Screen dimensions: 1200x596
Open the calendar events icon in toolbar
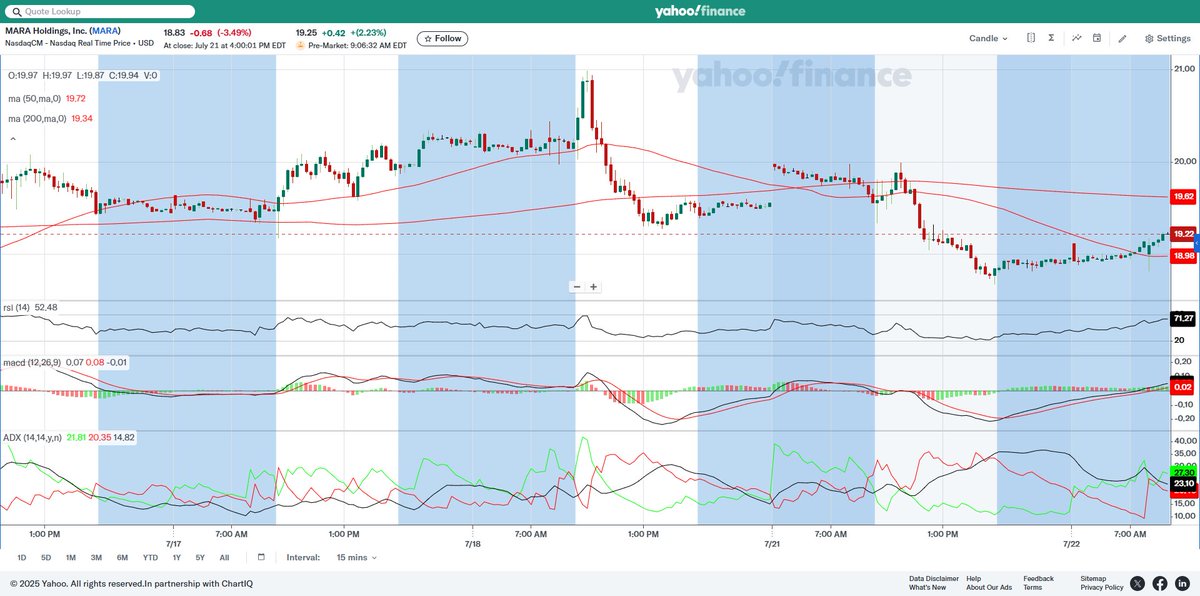click(1097, 38)
